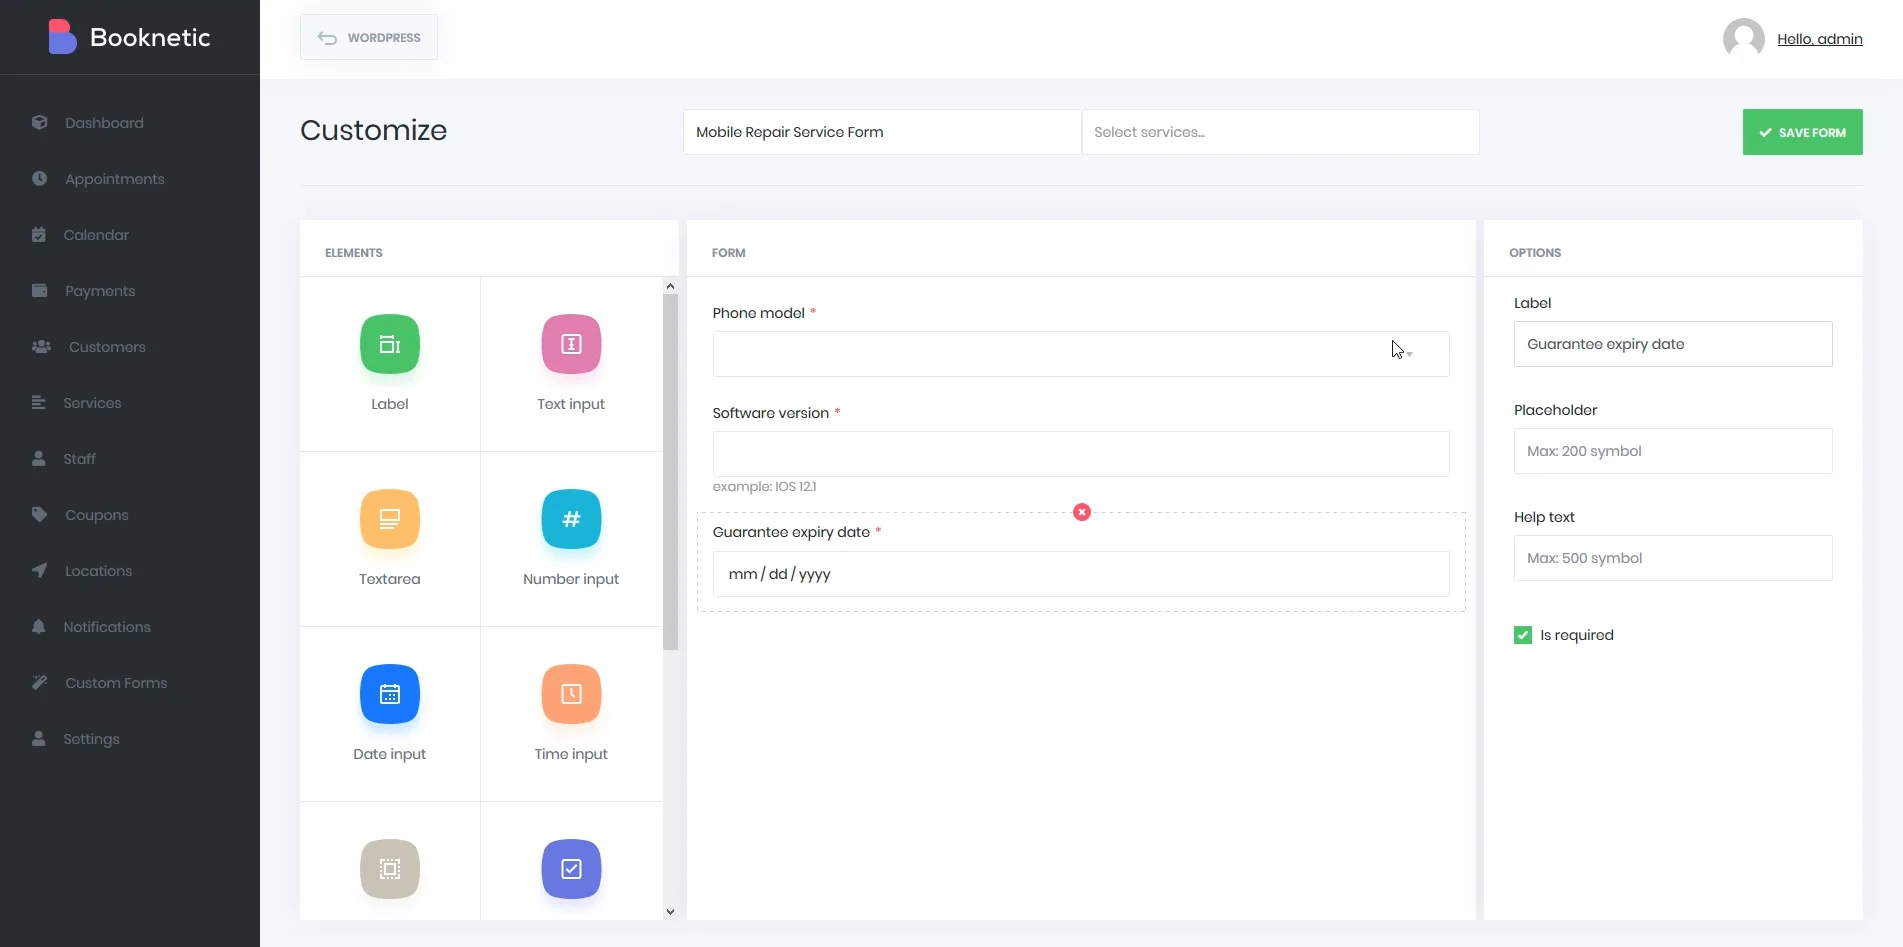The image size is (1903, 947).
Task: Remove the Guarantee expiry date field
Action: point(1081,512)
